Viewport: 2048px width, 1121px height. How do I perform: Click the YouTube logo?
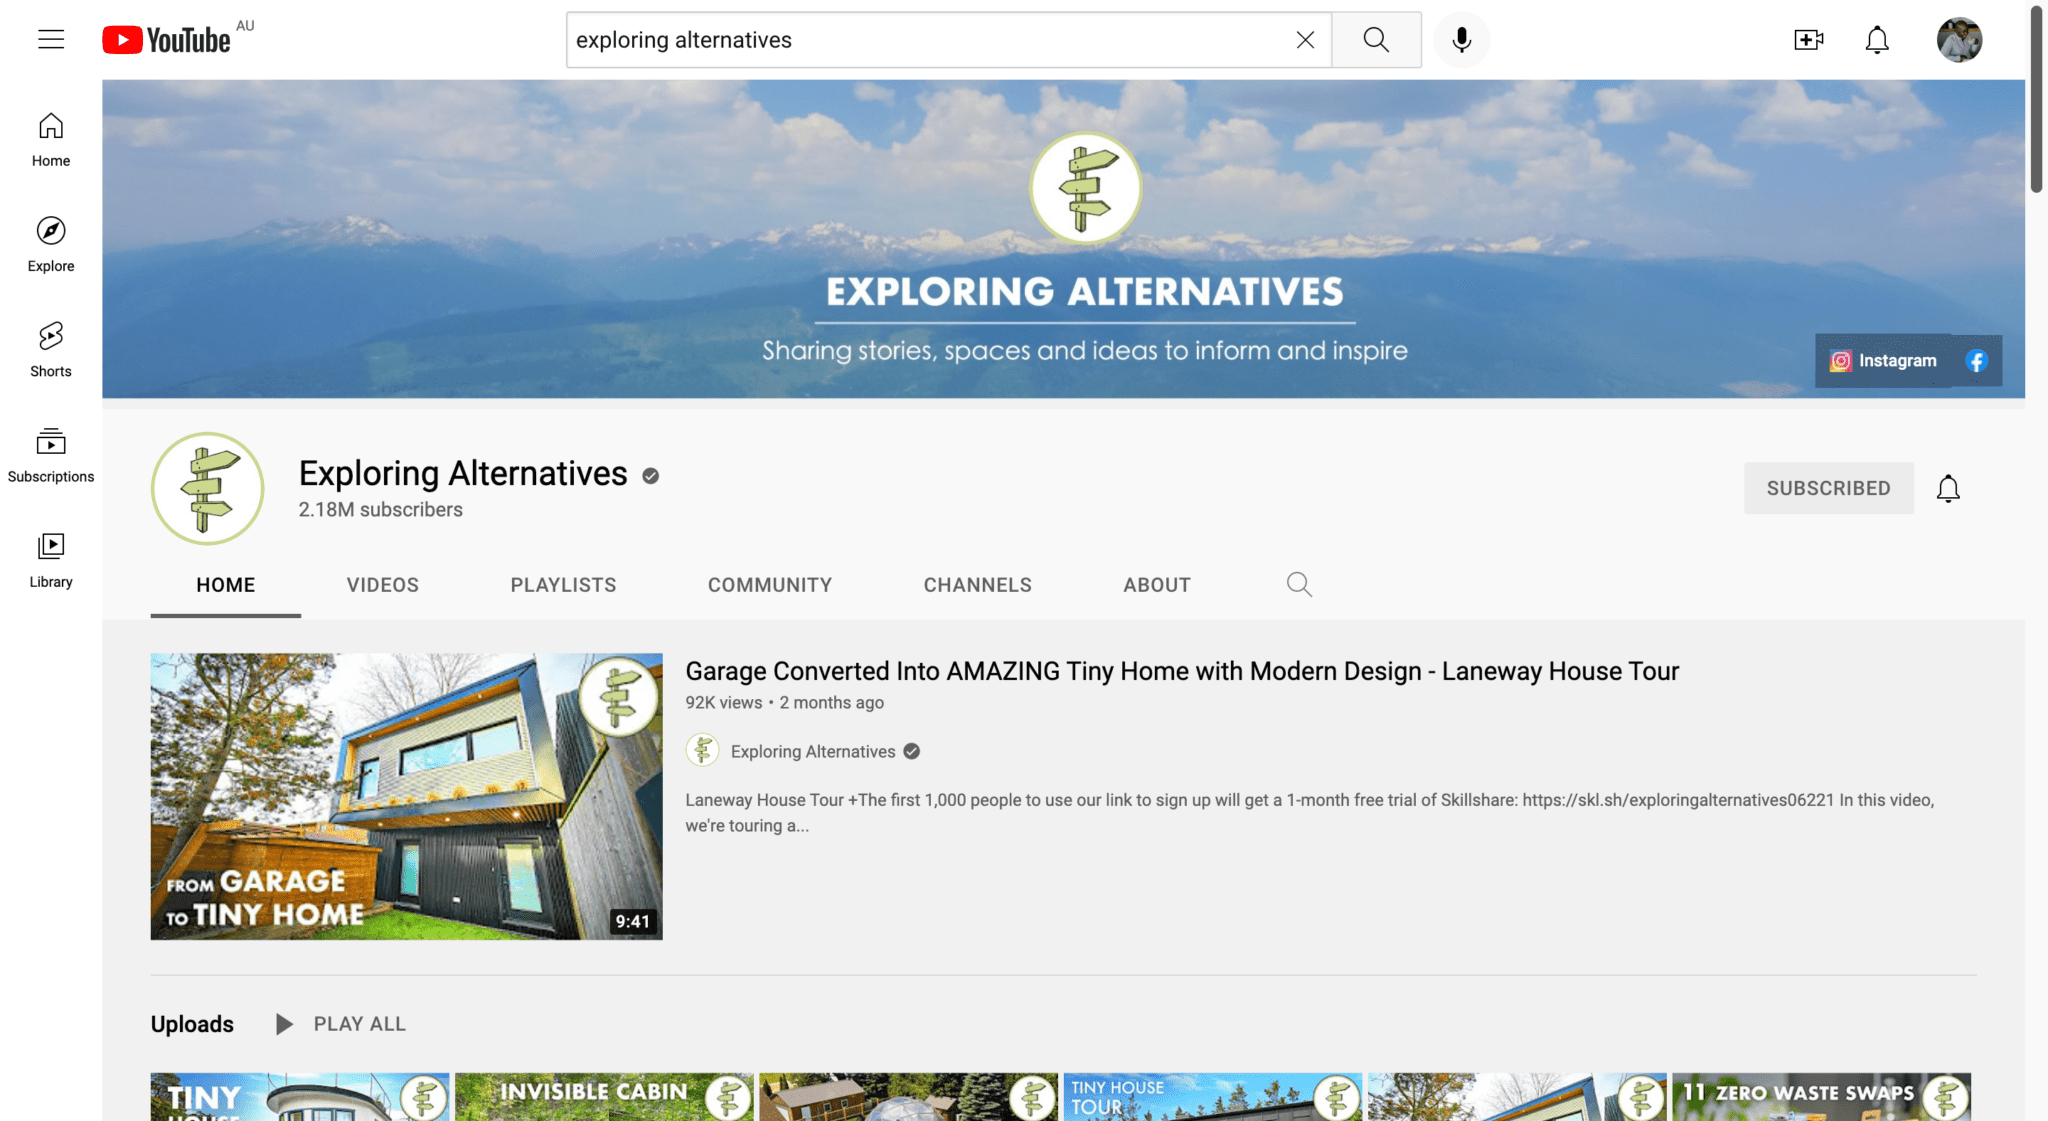pyautogui.click(x=166, y=40)
